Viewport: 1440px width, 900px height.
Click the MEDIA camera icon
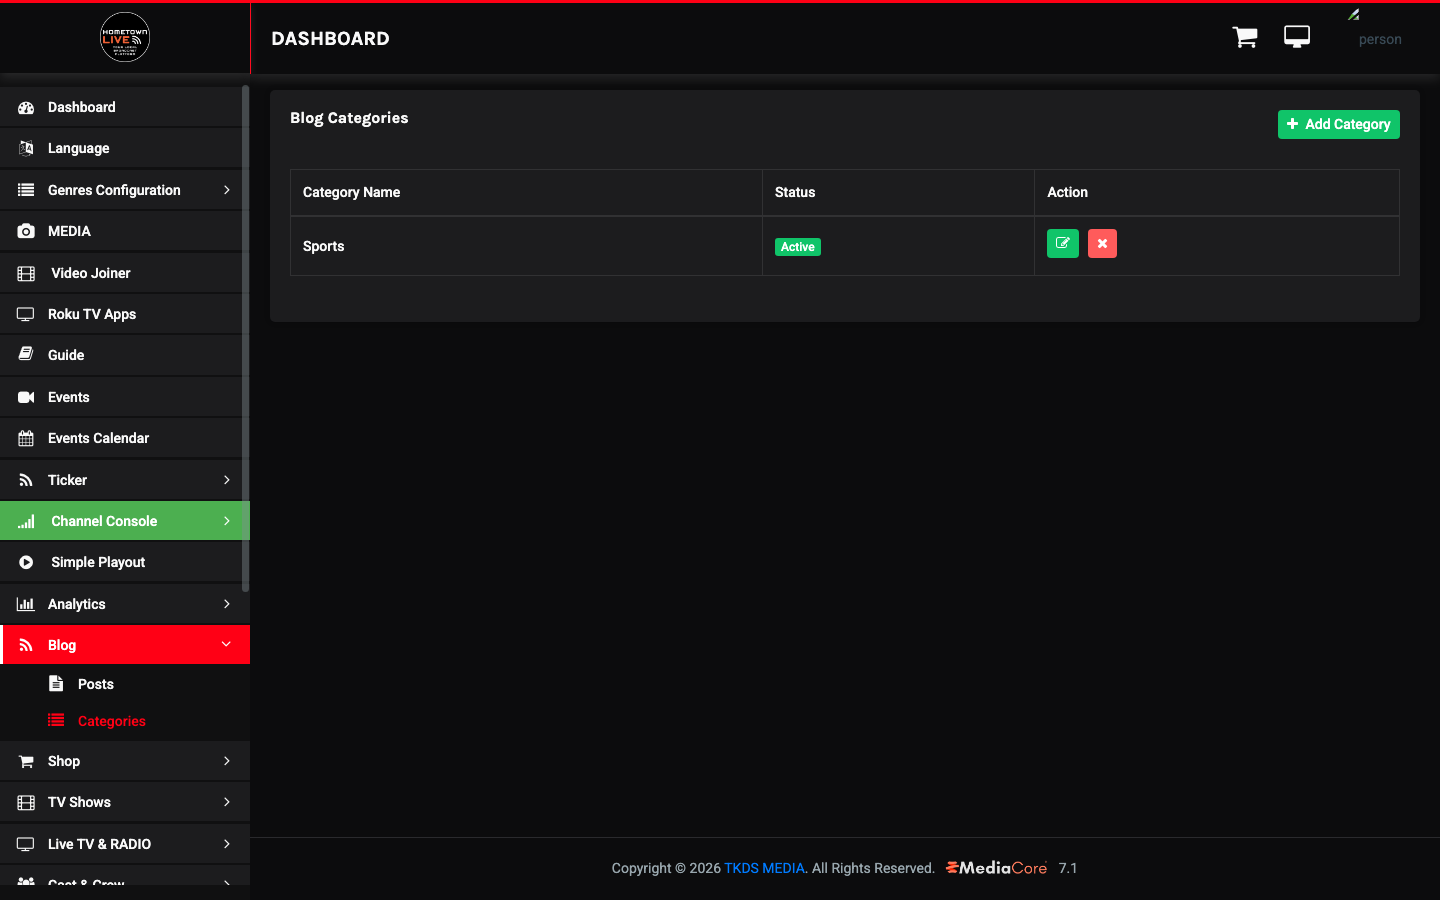pos(26,231)
